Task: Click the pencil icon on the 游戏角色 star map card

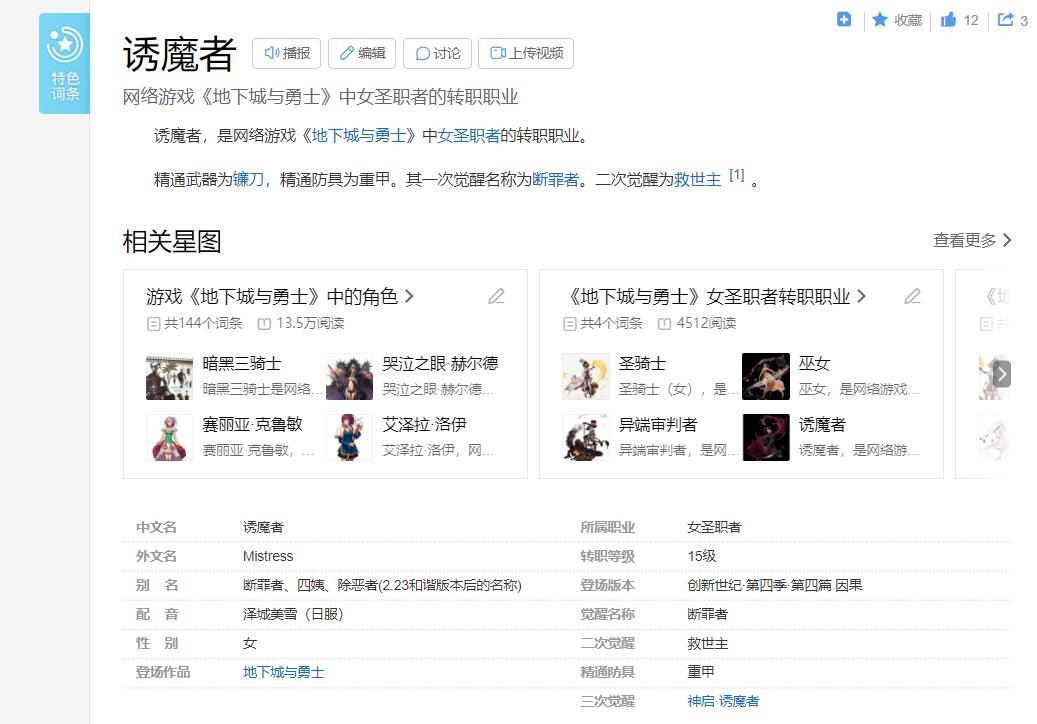Action: (x=497, y=296)
